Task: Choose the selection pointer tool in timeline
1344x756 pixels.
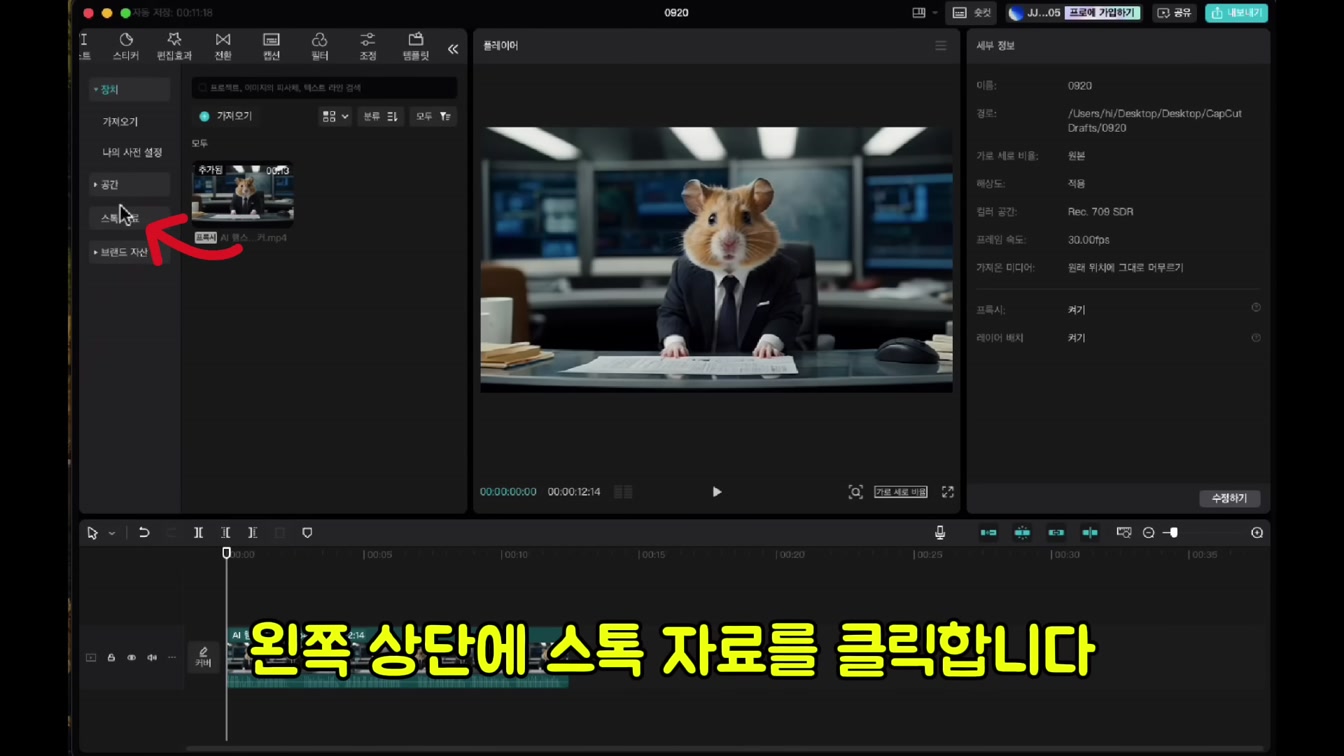Action: (x=92, y=534)
